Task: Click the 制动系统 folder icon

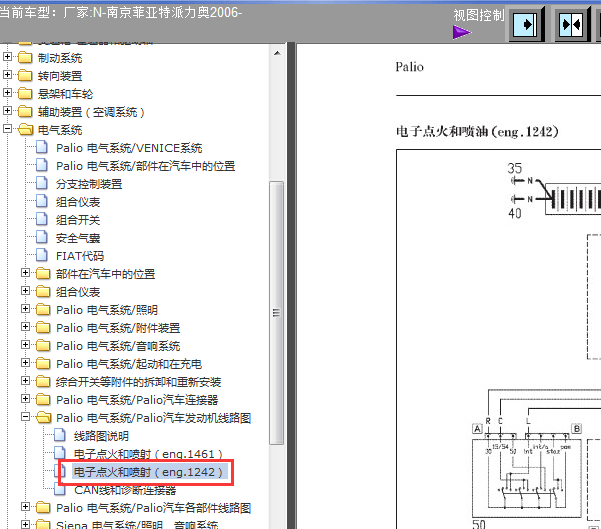Action: [25, 58]
